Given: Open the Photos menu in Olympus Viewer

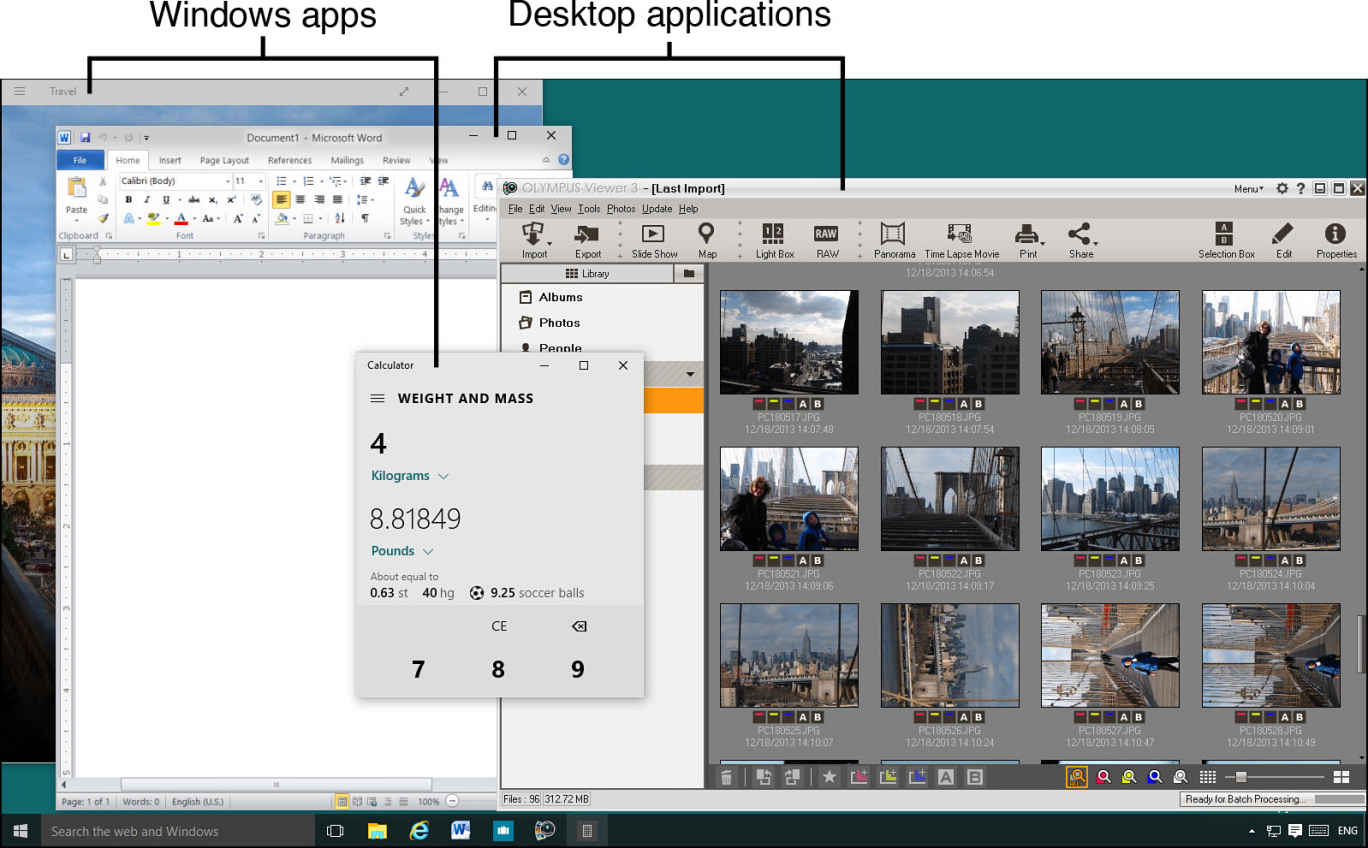Looking at the screenshot, I should tap(621, 209).
